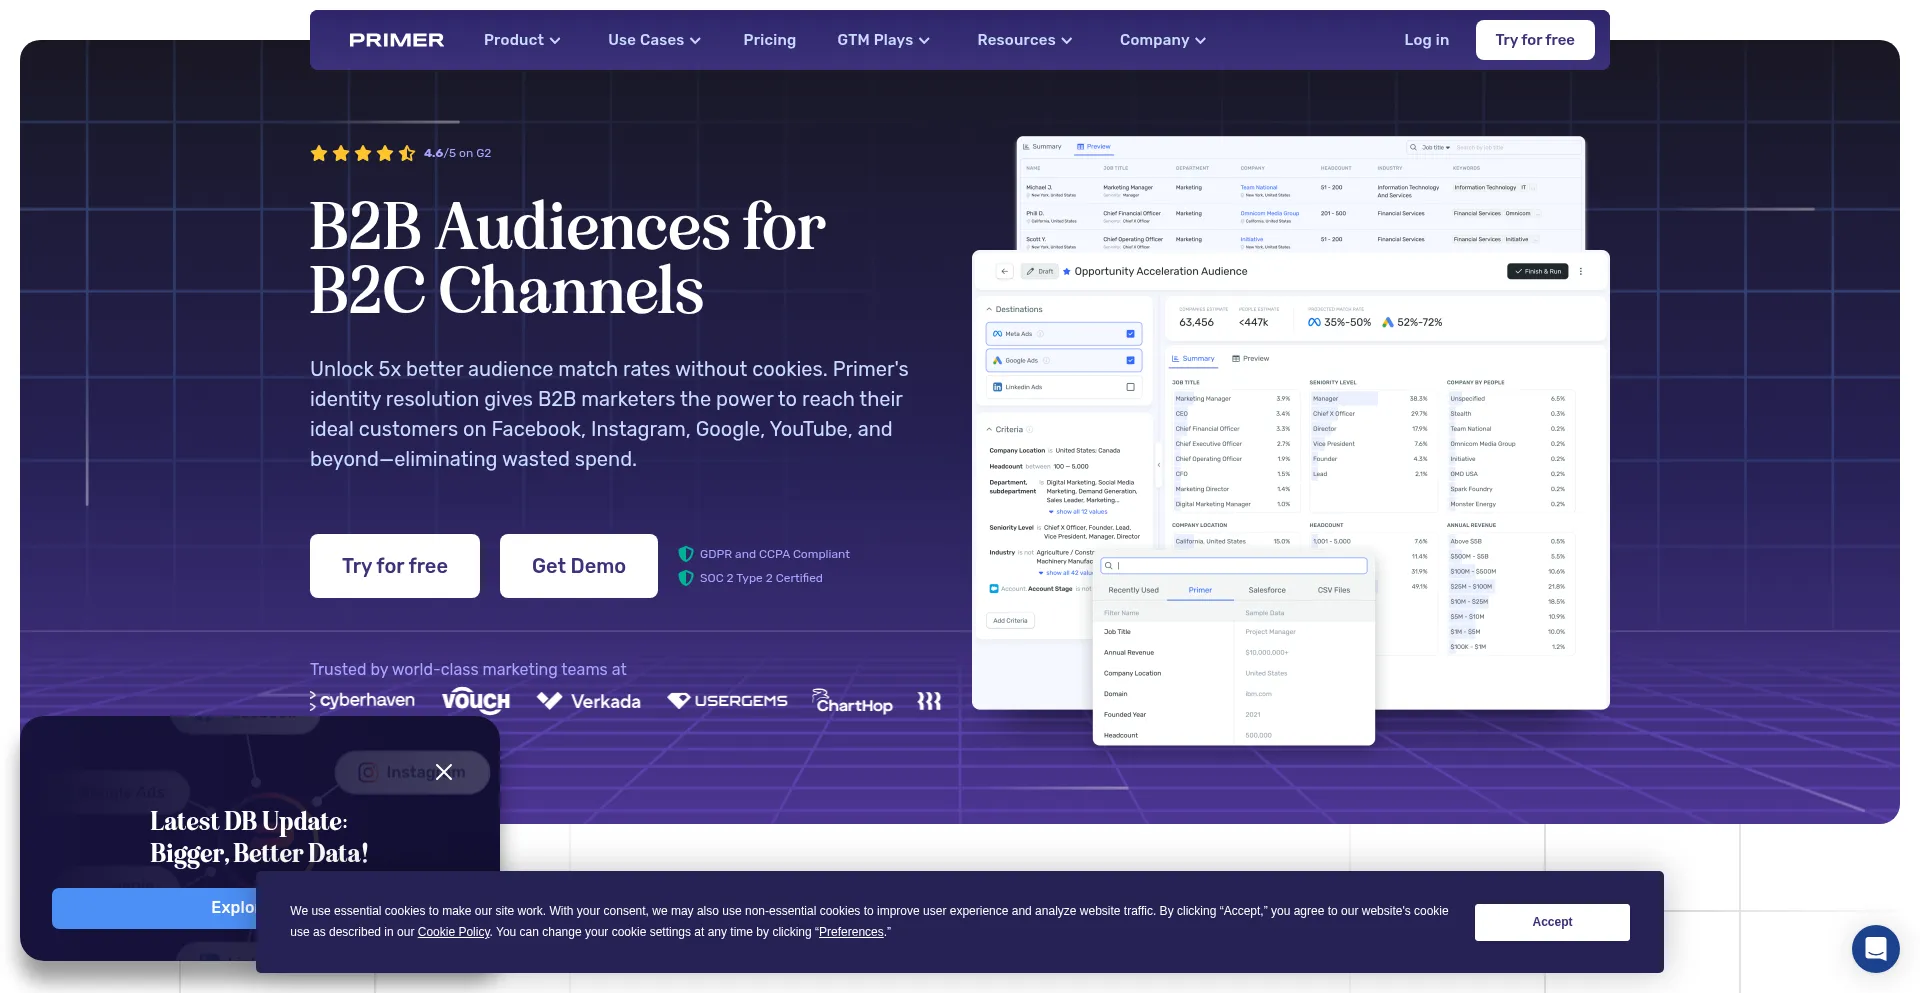
Task: Expand the Use Cases dropdown menu
Action: 654,40
